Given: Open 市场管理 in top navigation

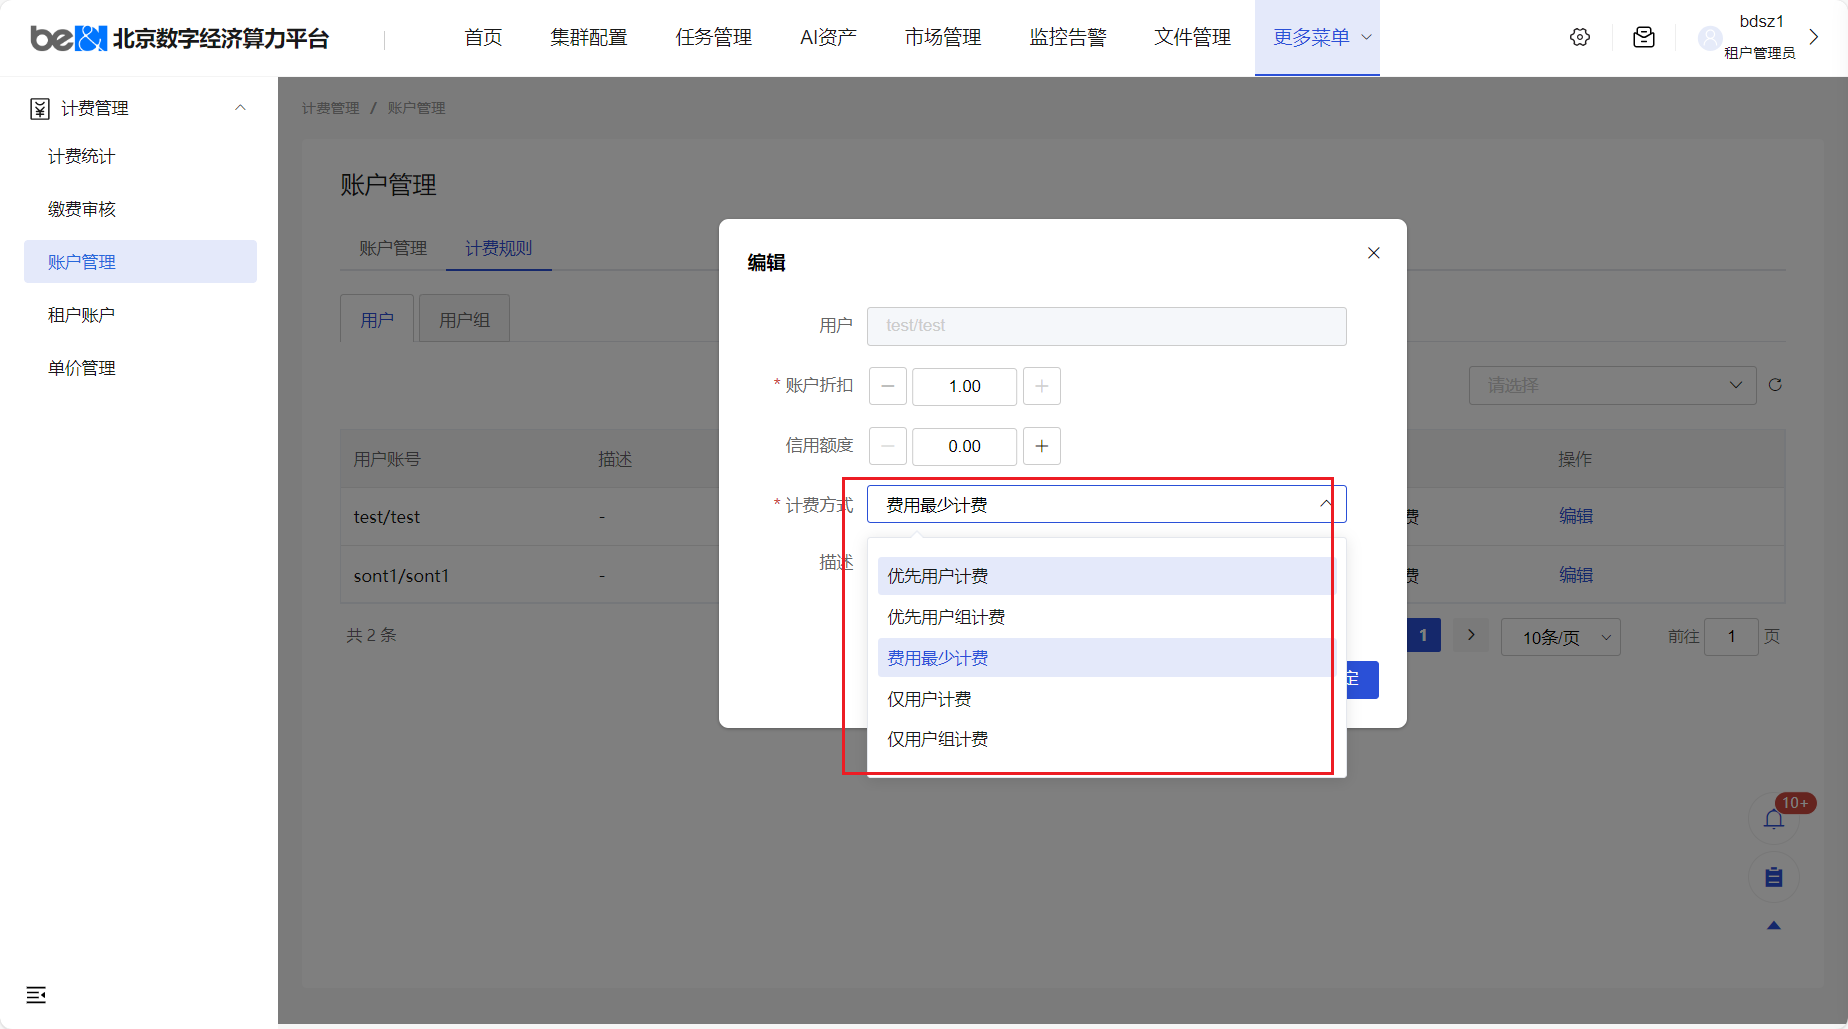Looking at the screenshot, I should click(x=943, y=37).
